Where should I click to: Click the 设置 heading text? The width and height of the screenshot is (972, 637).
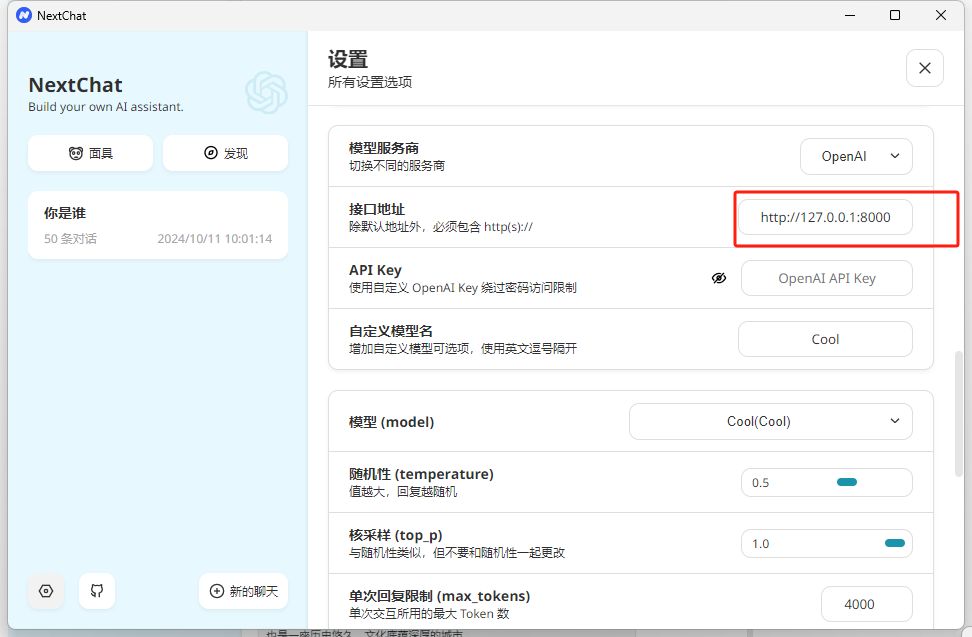click(x=348, y=59)
